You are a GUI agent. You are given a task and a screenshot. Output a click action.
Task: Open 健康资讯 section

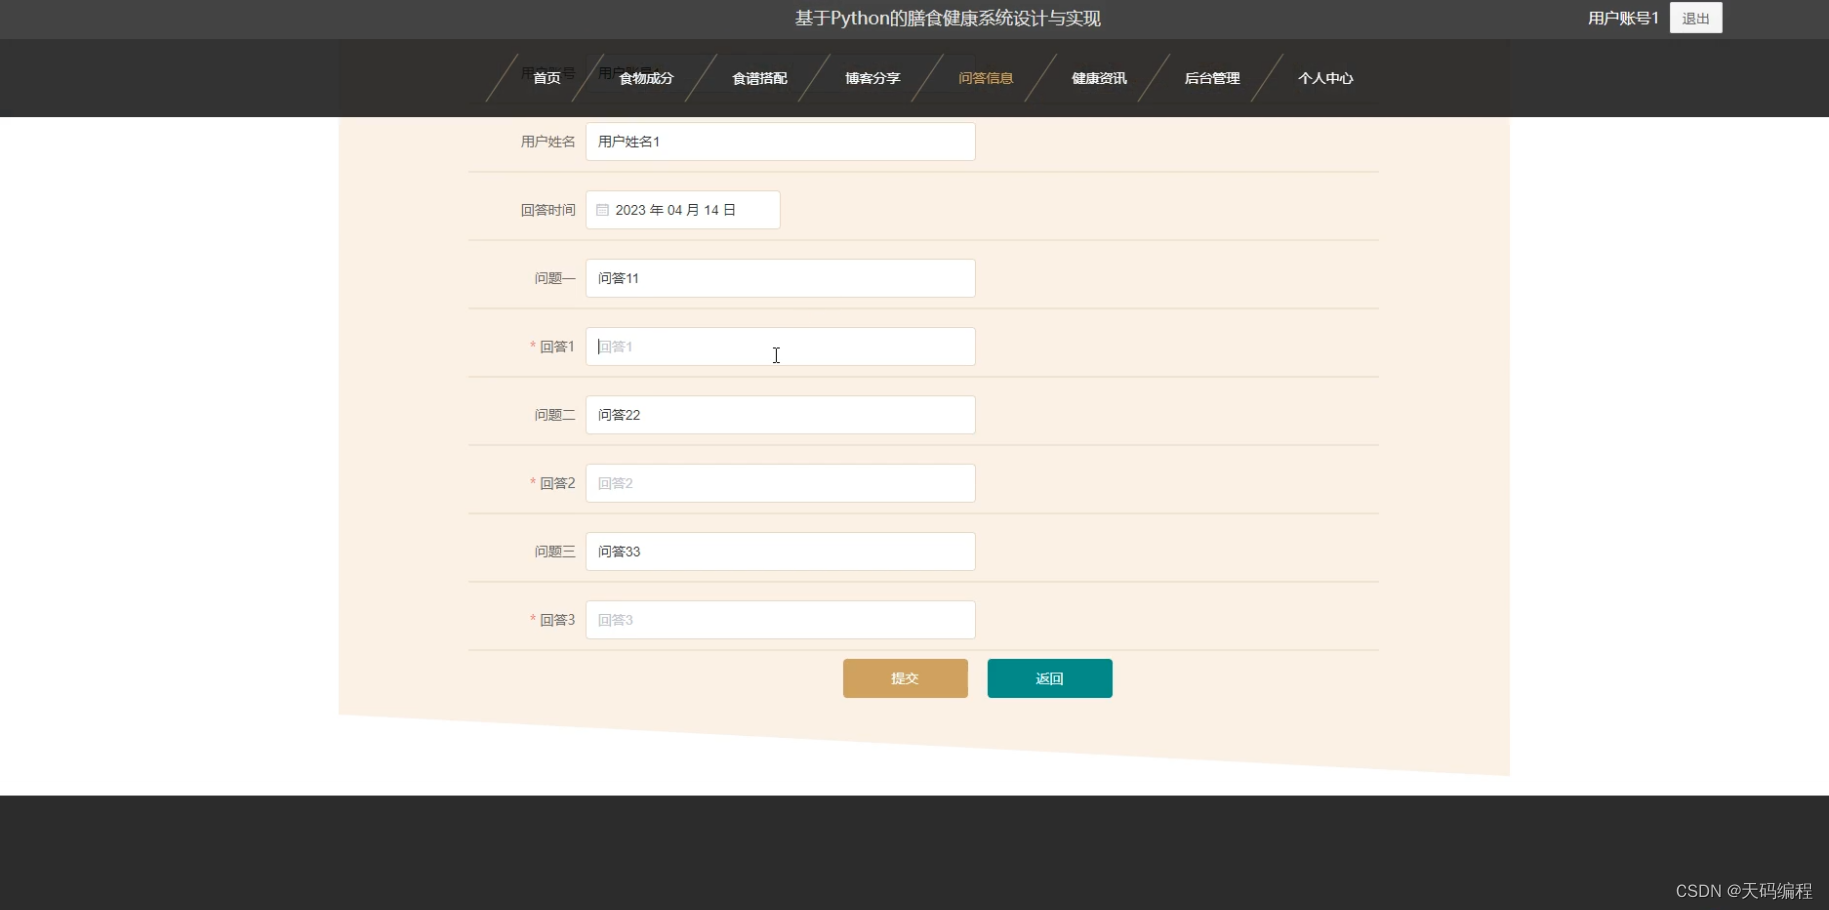click(x=1099, y=78)
